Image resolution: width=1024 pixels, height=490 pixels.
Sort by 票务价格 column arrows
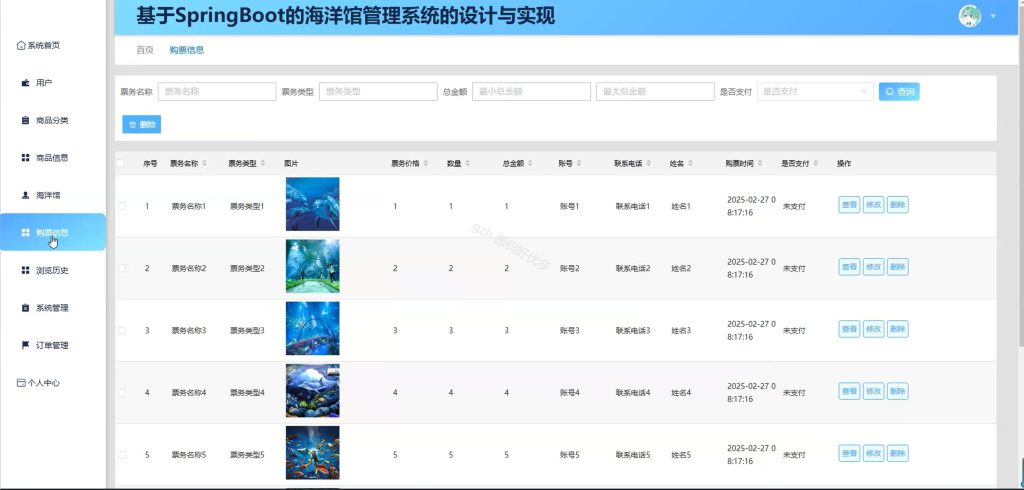[x=426, y=163]
